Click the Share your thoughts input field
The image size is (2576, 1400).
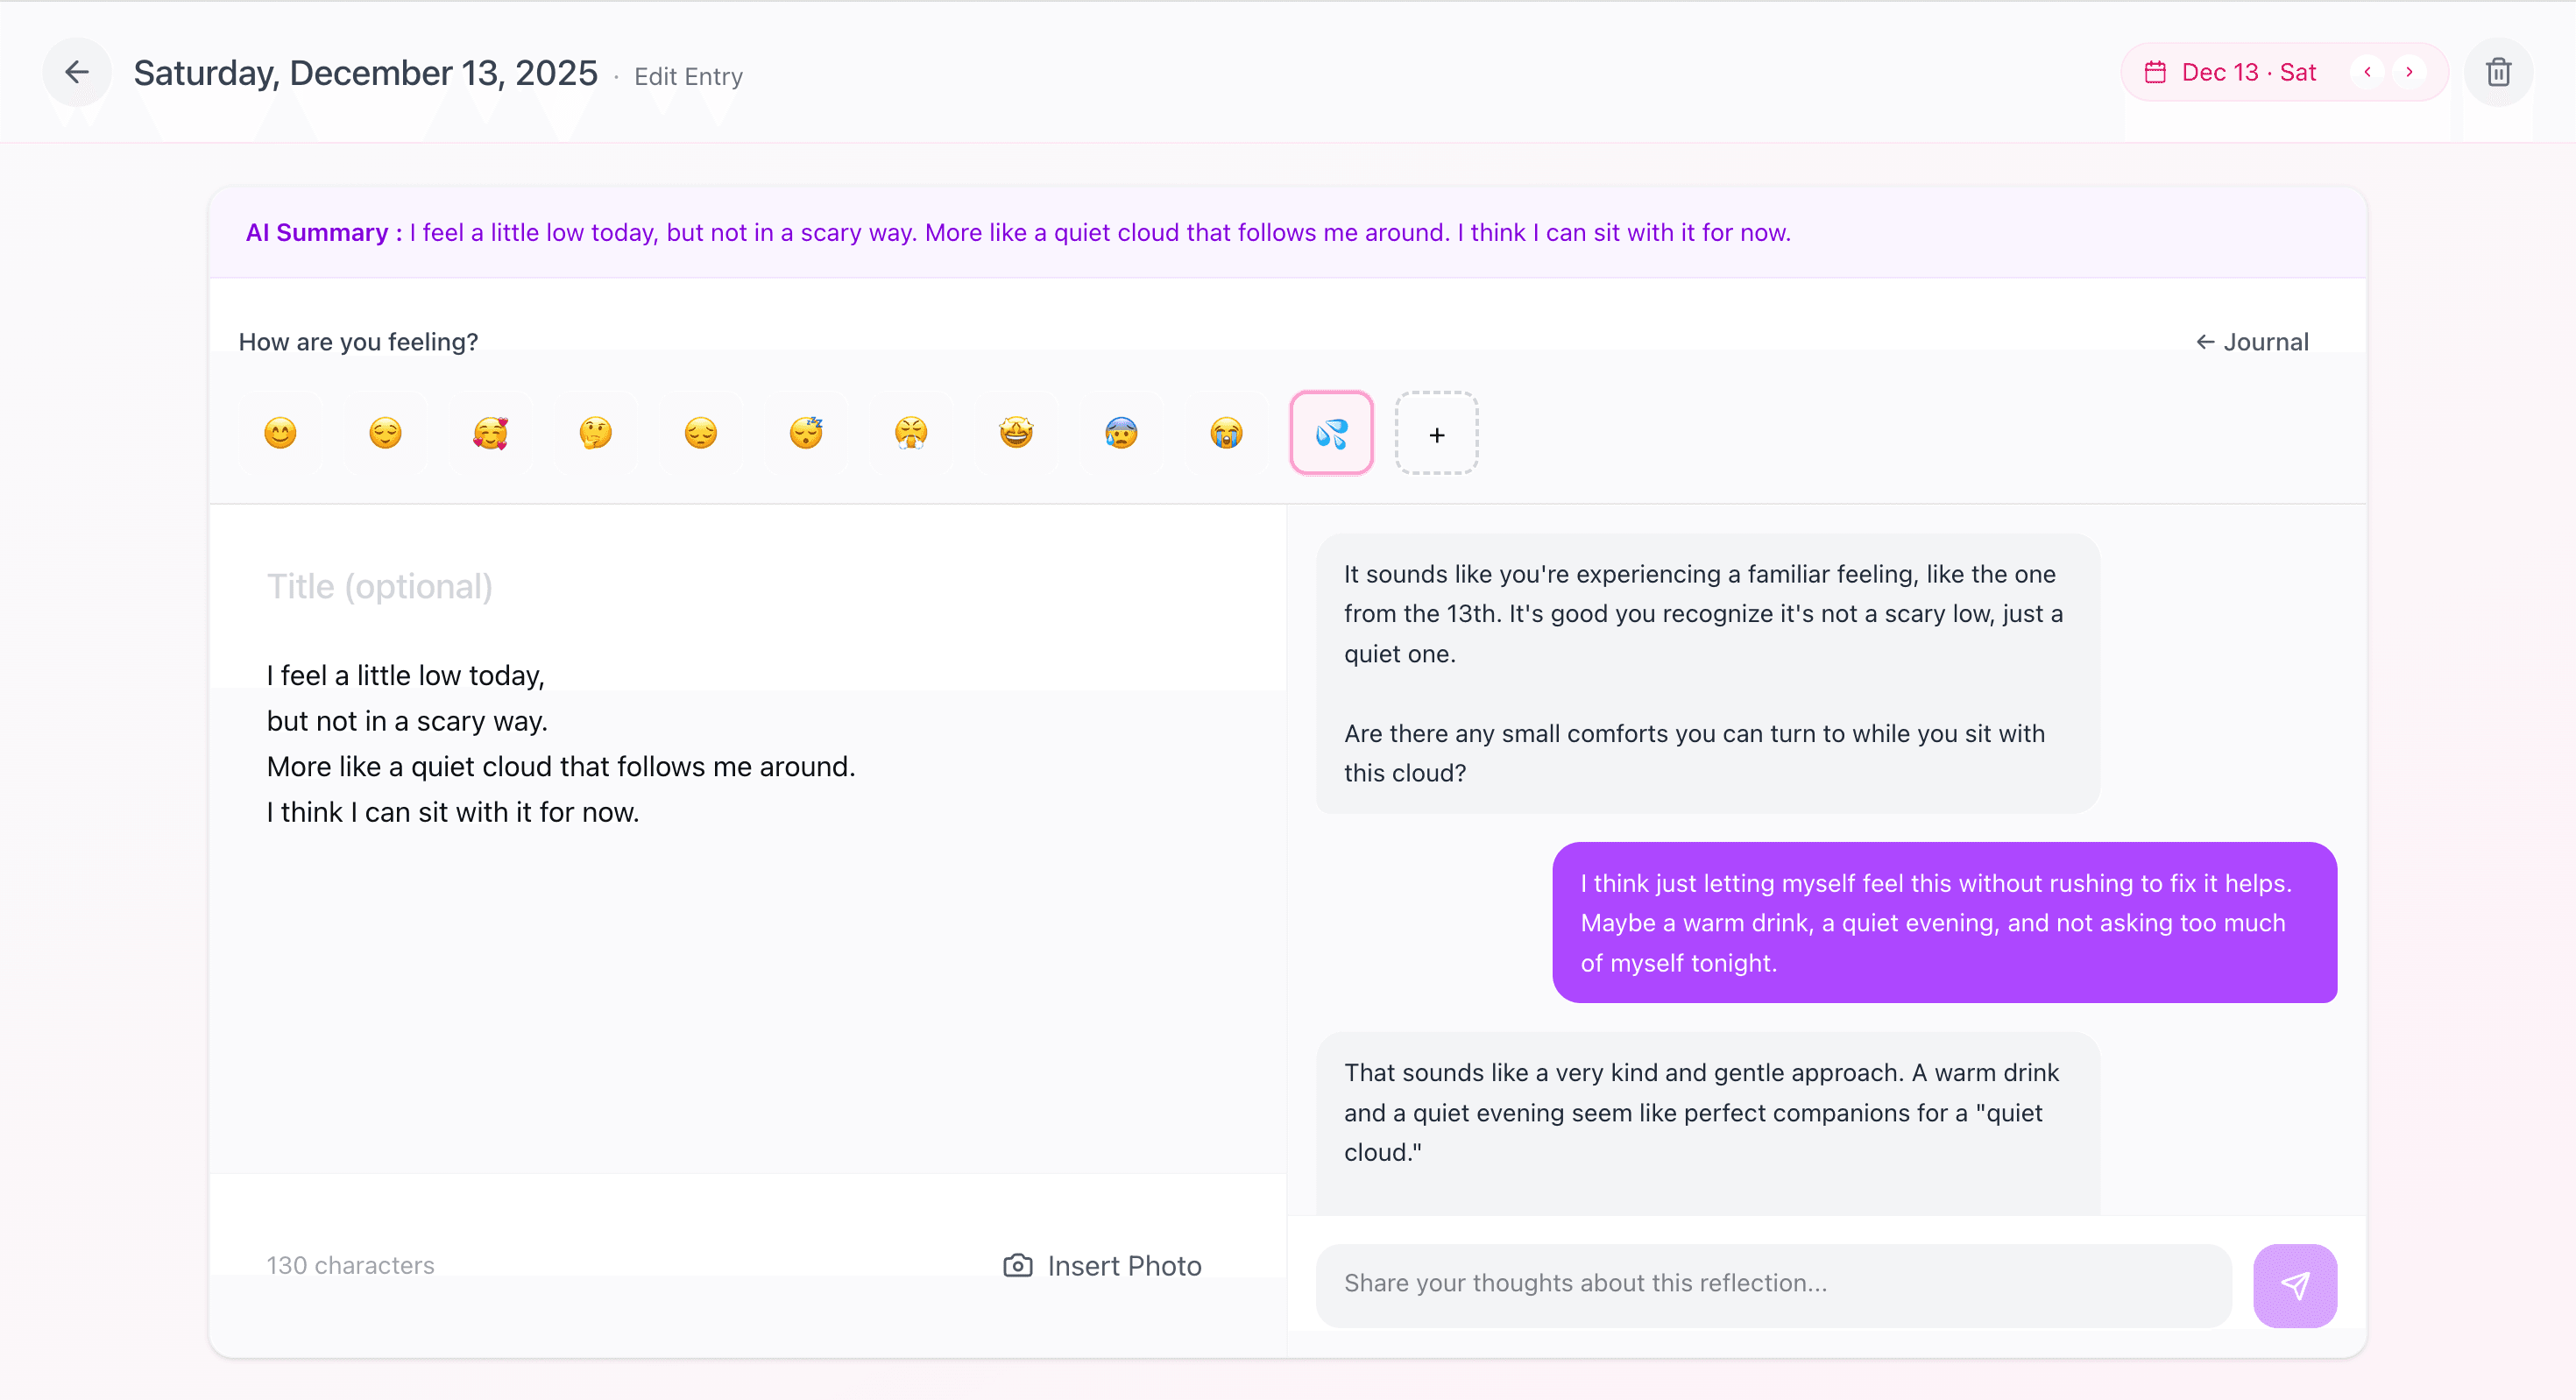[x=1770, y=1285]
